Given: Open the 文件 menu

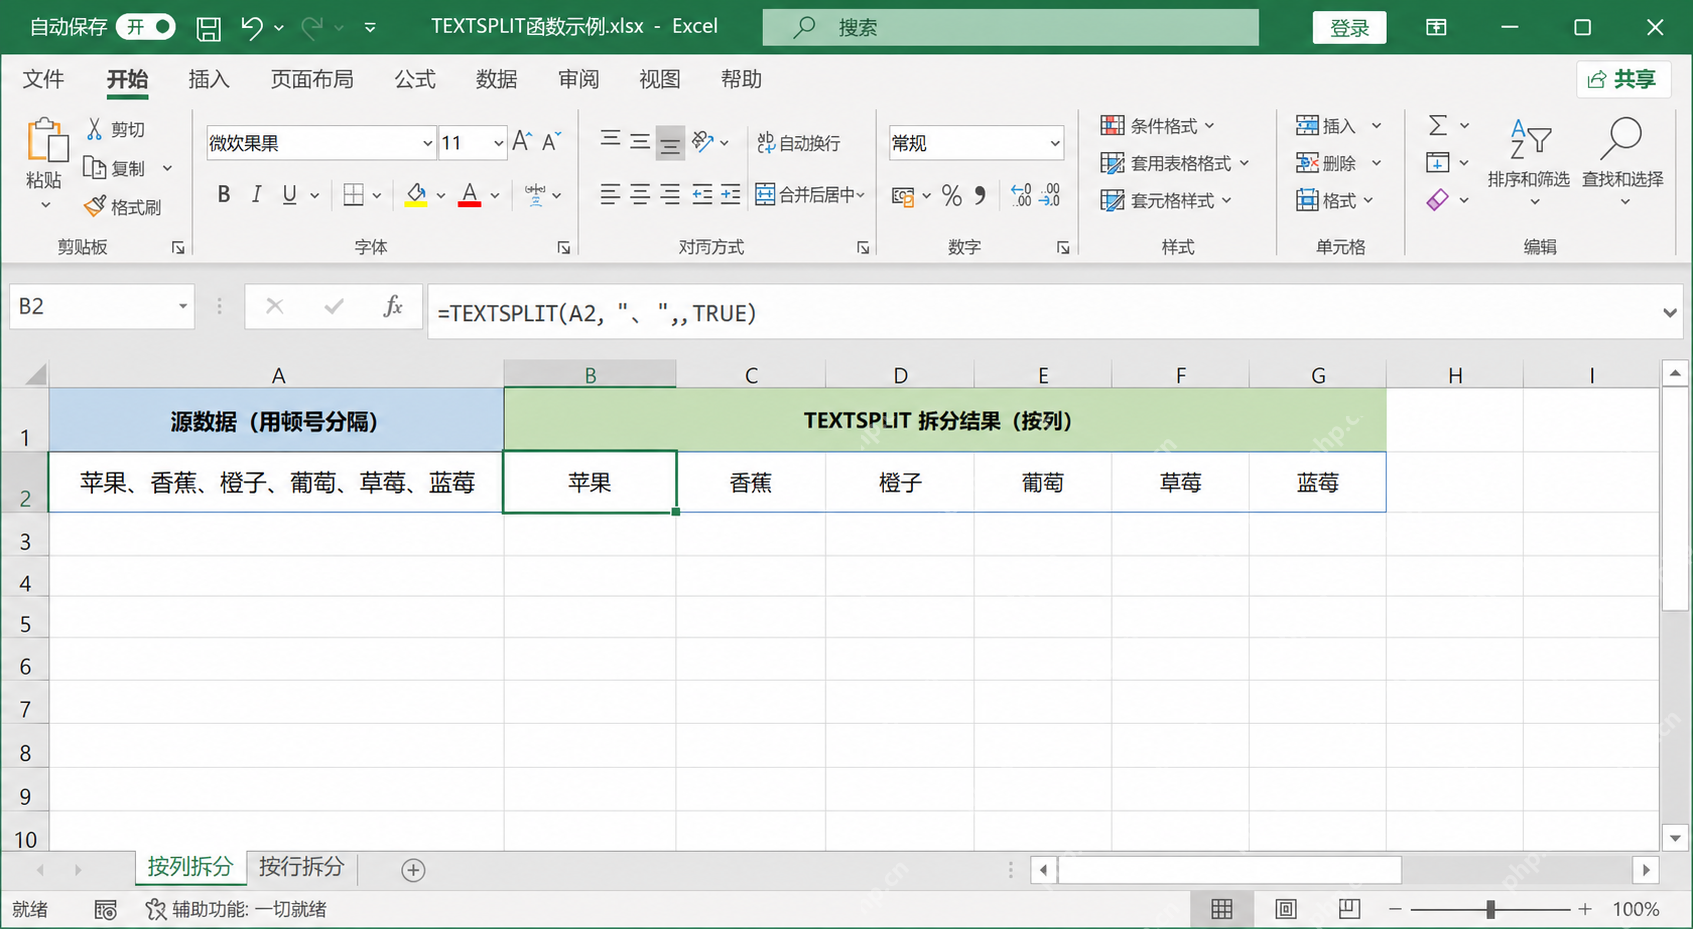Looking at the screenshot, I should [x=43, y=79].
